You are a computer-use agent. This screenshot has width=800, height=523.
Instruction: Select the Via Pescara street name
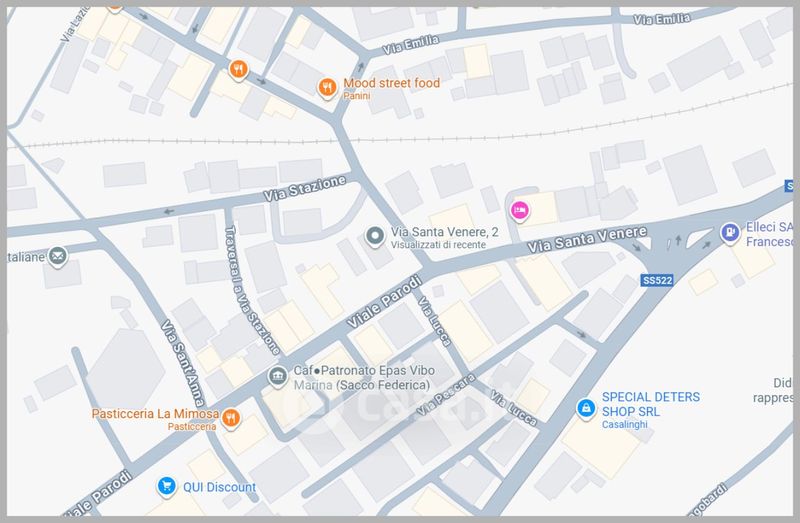tap(445, 393)
